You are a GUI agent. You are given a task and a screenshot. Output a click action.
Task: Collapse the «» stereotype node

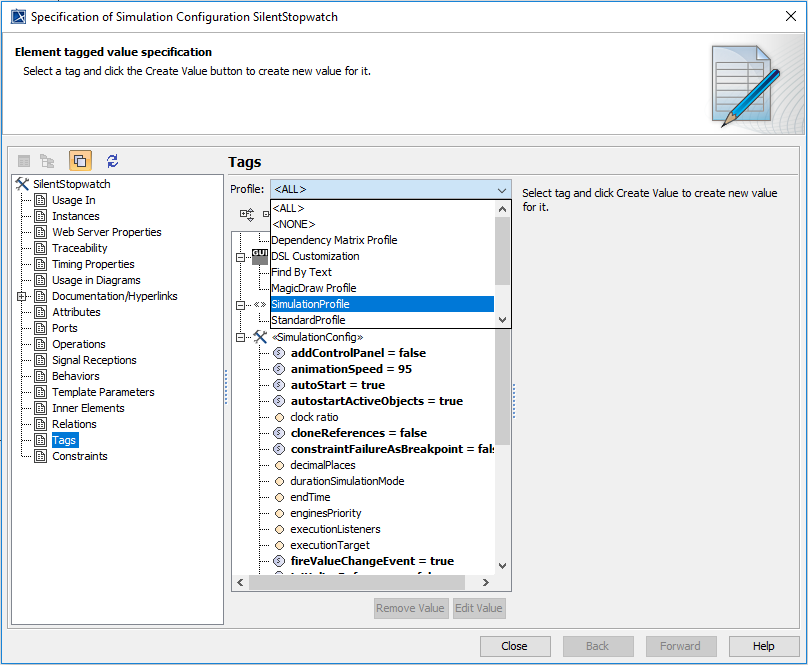tap(240, 305)
